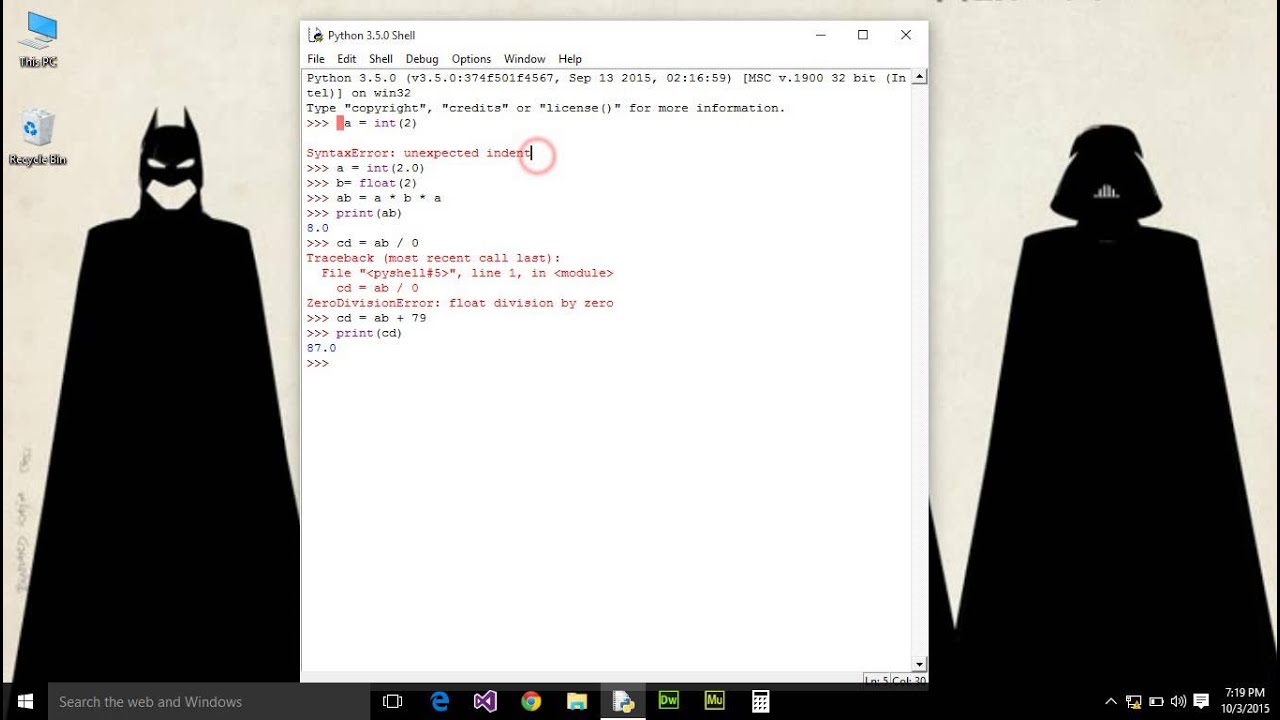
Task: Click the highlighted red indent error marker
Action: point(340,123)
